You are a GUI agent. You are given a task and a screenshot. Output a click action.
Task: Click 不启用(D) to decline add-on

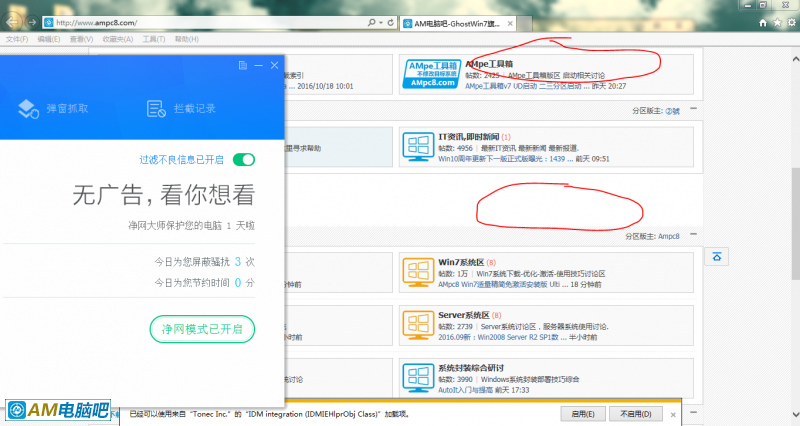[635, 414]
